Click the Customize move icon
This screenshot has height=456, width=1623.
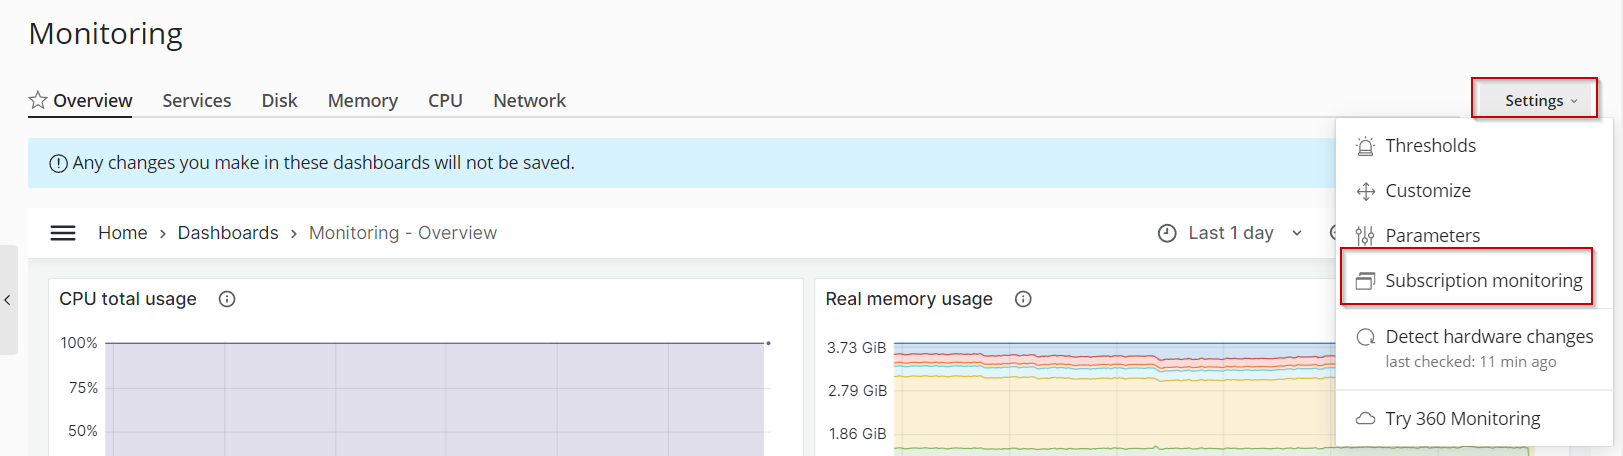[x=1365, y=191]
